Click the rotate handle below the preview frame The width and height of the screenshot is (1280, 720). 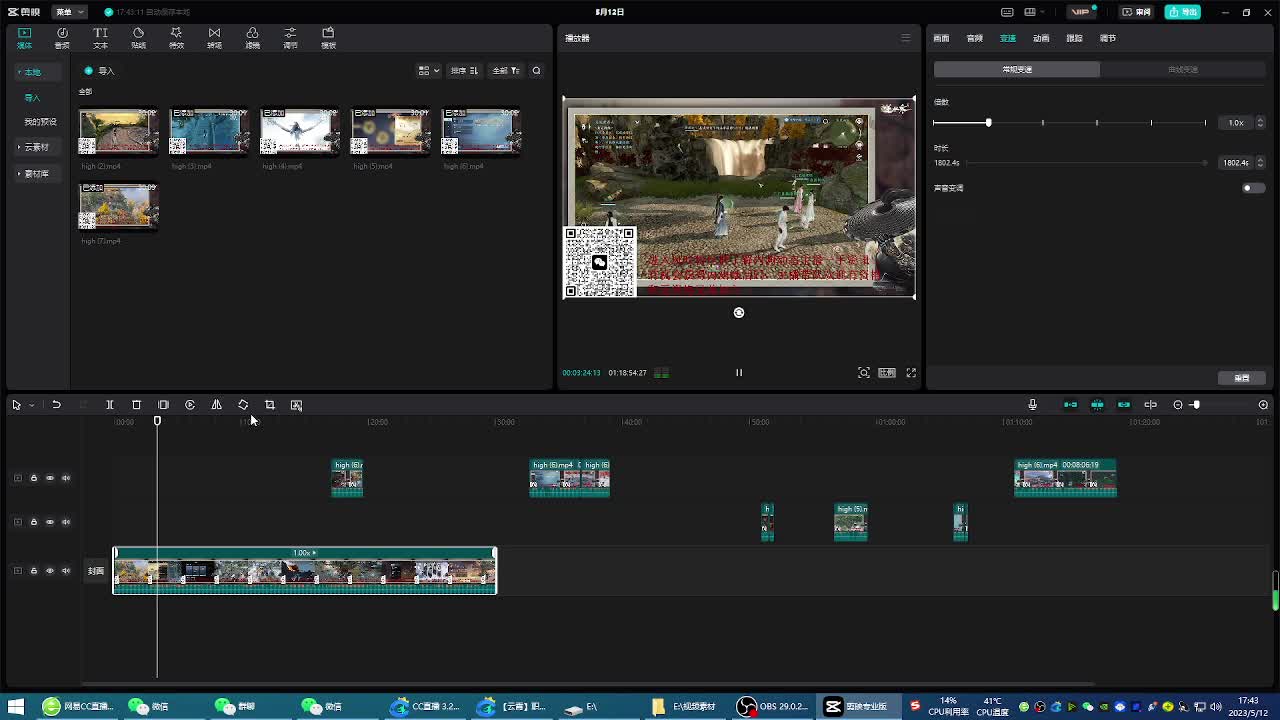[739, 313]
